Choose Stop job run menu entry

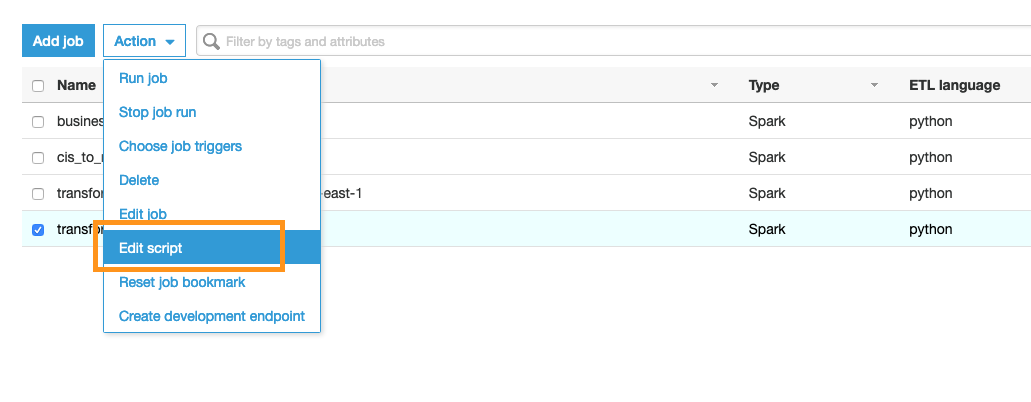(x=157, y=113)
